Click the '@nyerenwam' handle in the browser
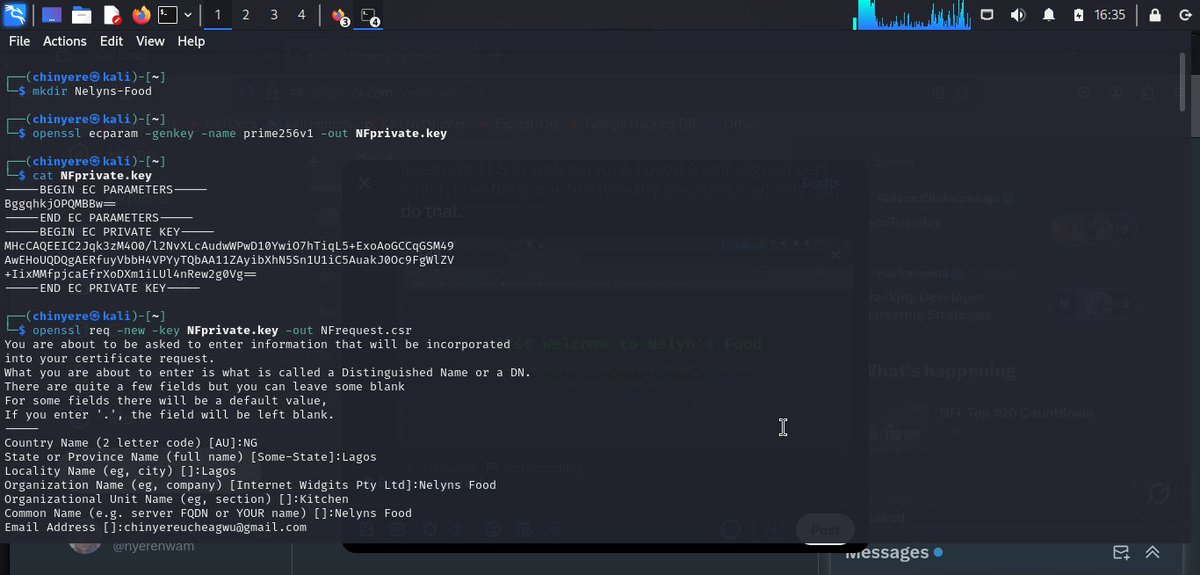Screen dimensions: 1200x575 point(153,546)
